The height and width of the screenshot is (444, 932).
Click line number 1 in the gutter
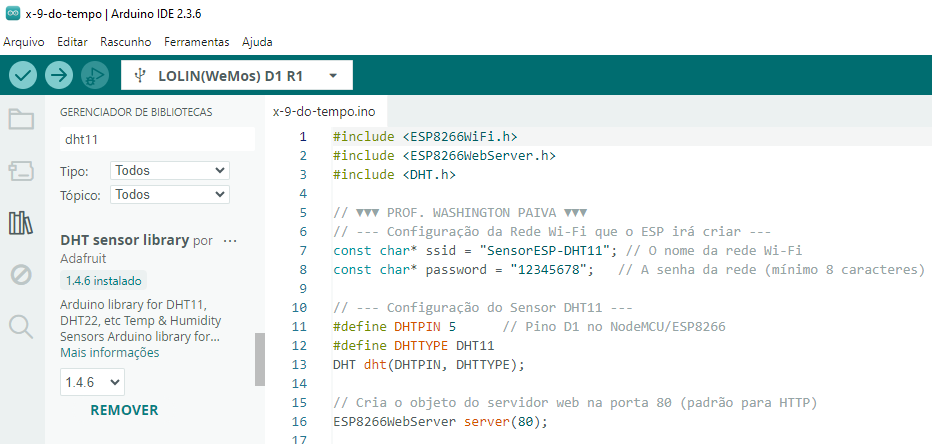tap(303, 137)
